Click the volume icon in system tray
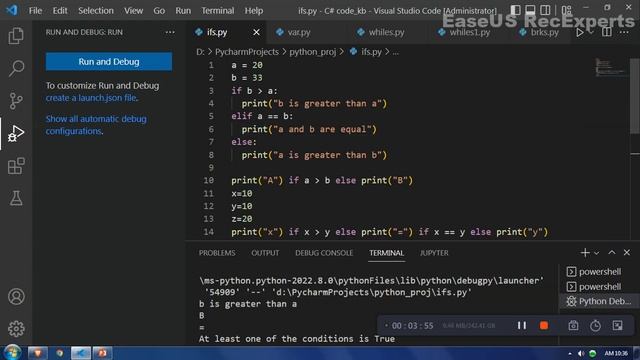This screenshot has height=360, width=640. point(581,353)
